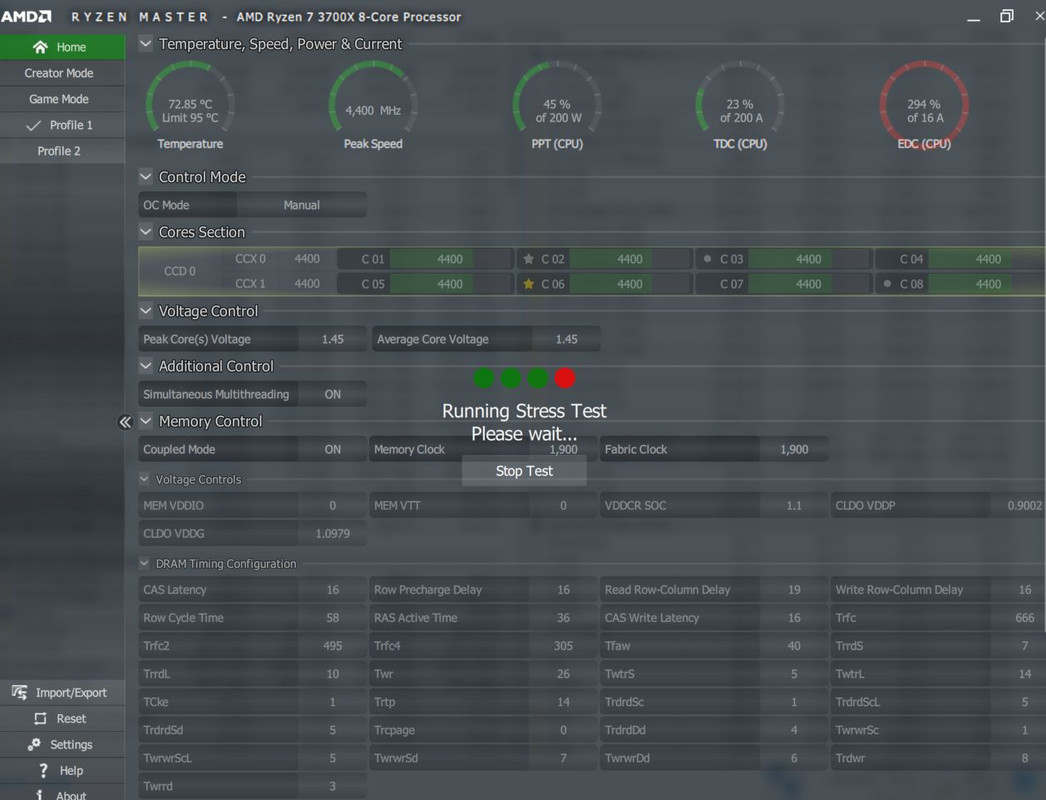Adjust the C 07 core speed bar
The width and height of the screenshot is (1046, 800).
tap(810, 284)
